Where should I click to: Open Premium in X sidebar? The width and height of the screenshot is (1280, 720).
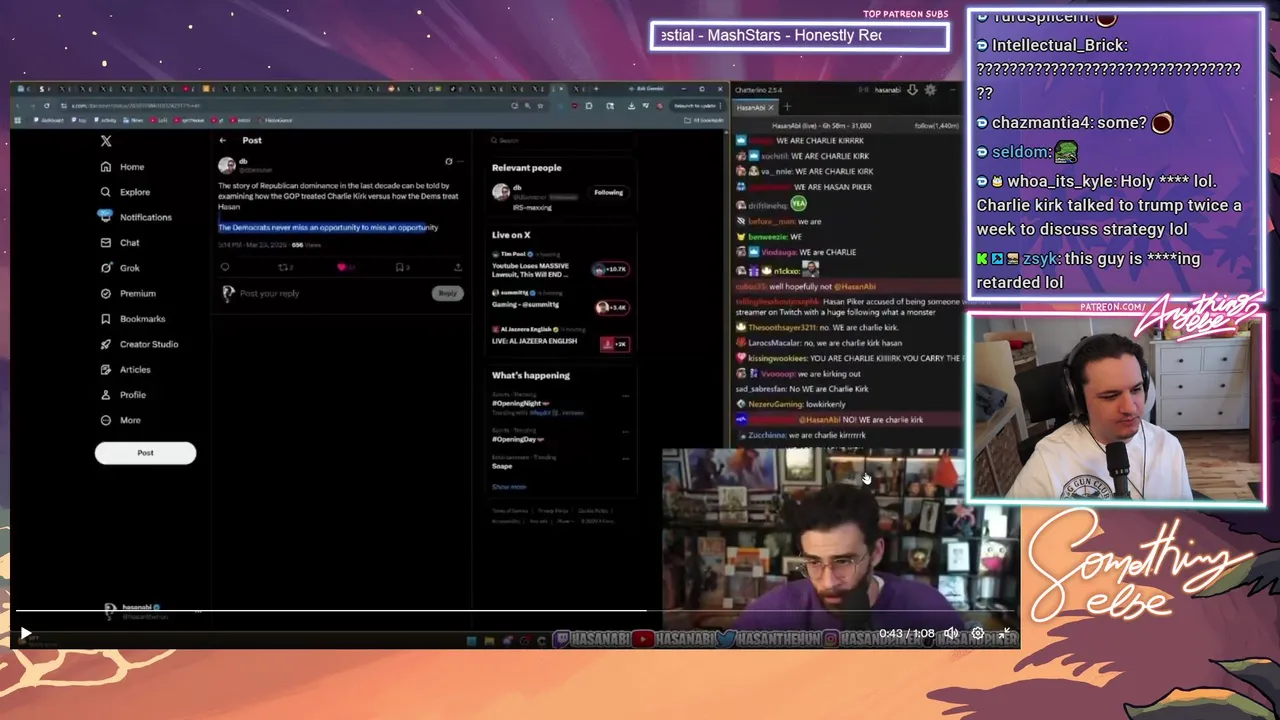pos(128,293)
